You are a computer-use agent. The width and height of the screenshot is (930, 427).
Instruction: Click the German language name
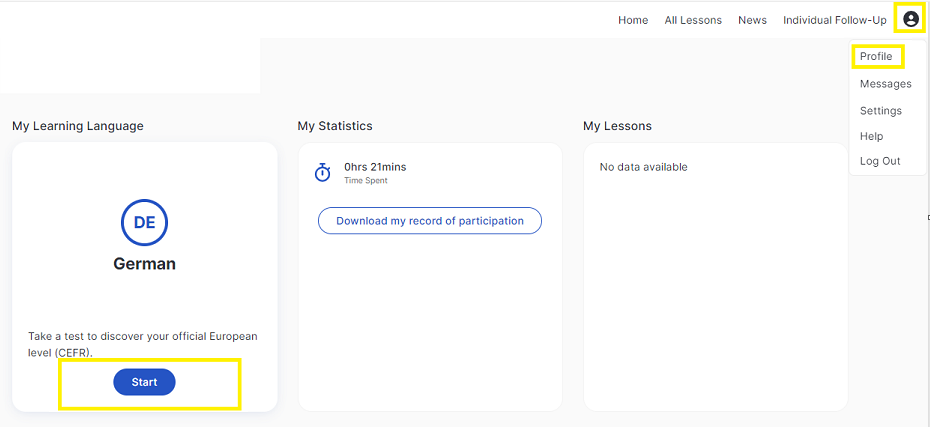145,263
